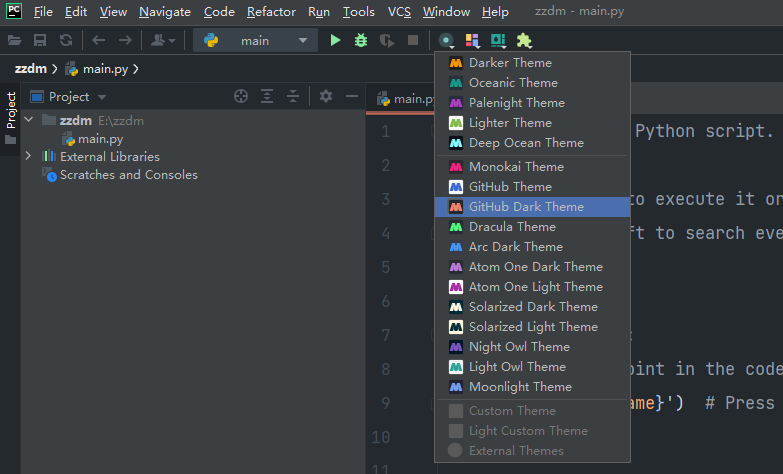783x474 pixels.
Task: Select Night Owl Theme
Action: [532, 347]
